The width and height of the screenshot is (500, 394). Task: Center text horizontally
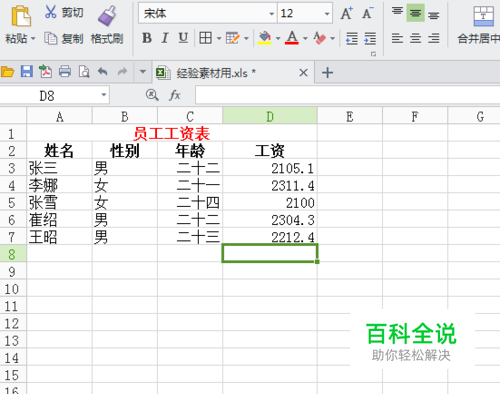coord(415,38)
